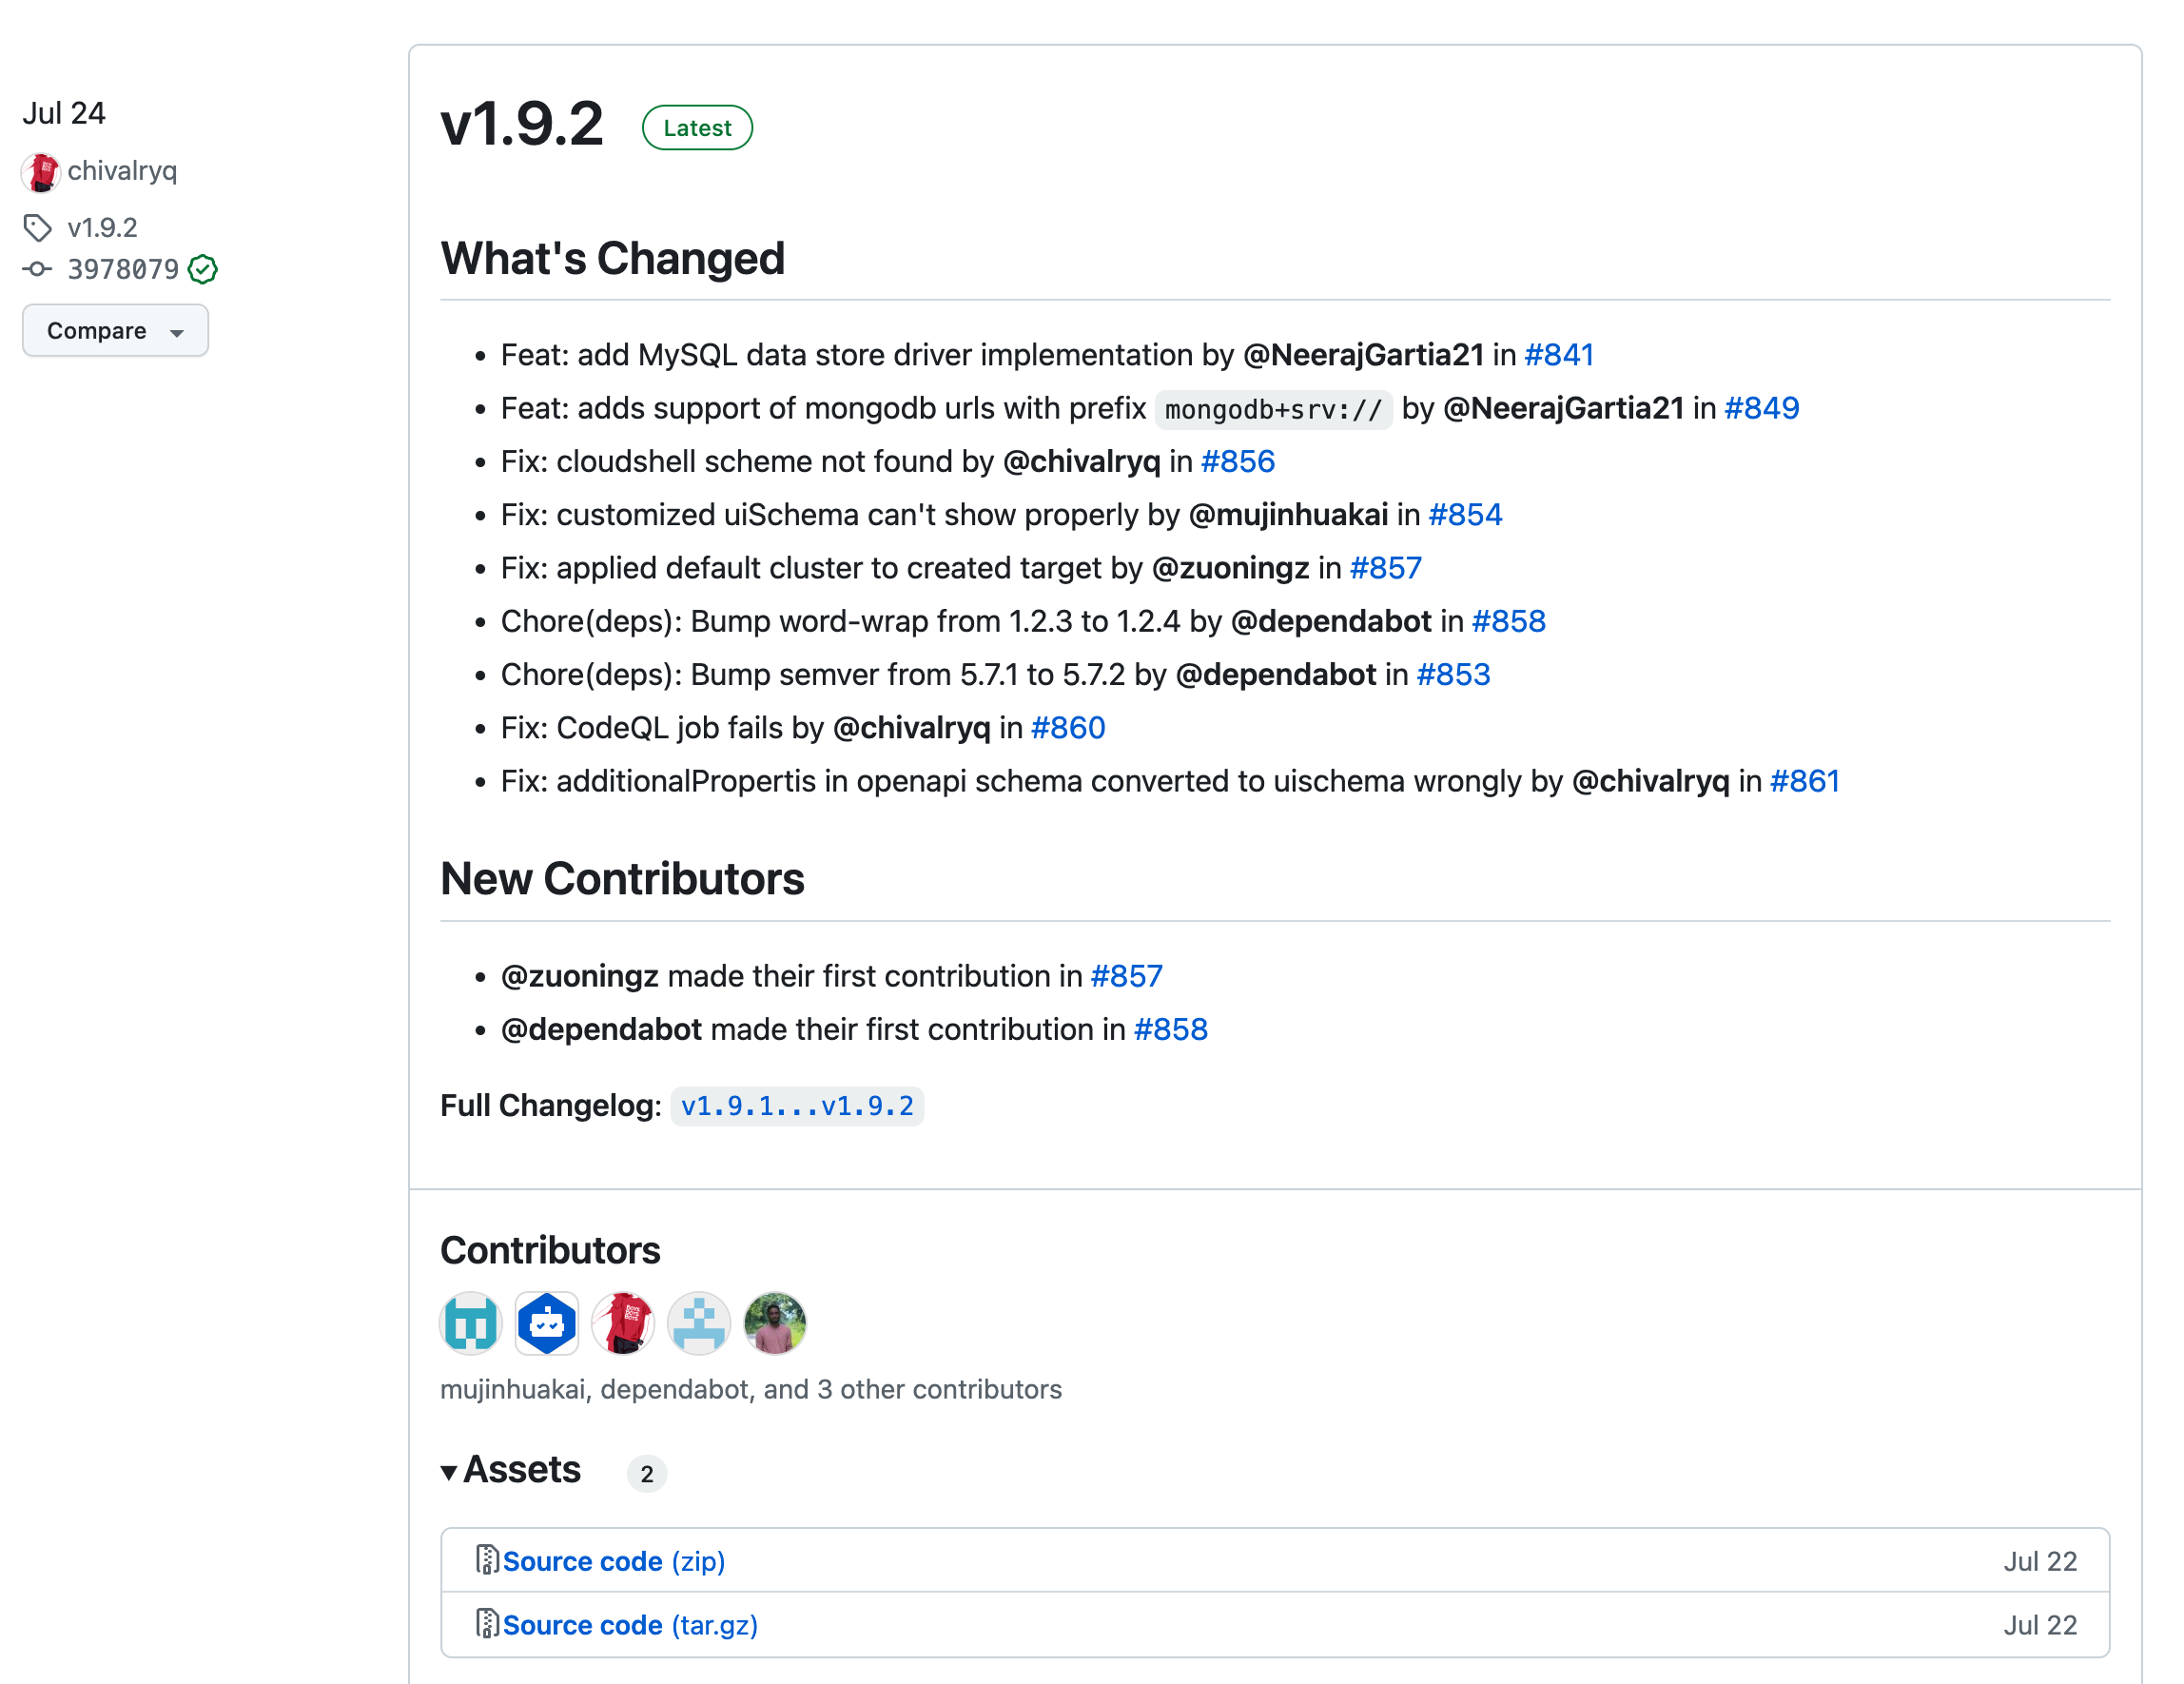Click the zip file icon for Source code
This screenshot has height=1684, width=2184.
coord(487,1560)
